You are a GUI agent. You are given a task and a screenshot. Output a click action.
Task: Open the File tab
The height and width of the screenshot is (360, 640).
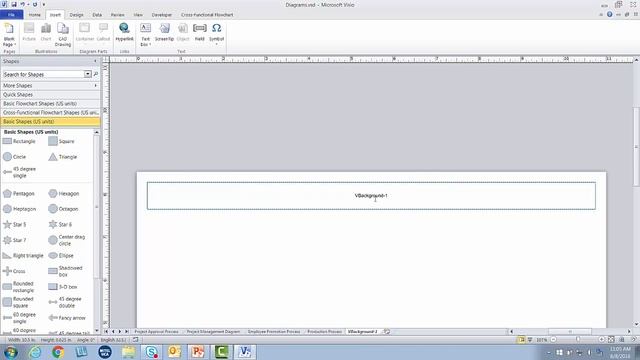(x=11, y=15)
